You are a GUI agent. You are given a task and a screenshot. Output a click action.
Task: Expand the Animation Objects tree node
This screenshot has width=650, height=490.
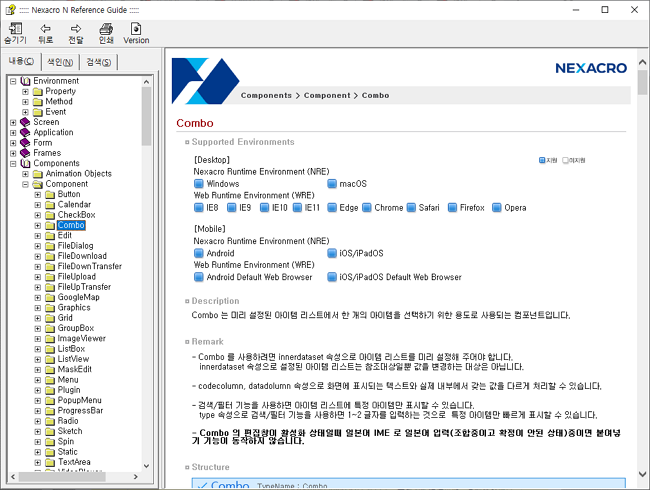click(x=25, y=173)
